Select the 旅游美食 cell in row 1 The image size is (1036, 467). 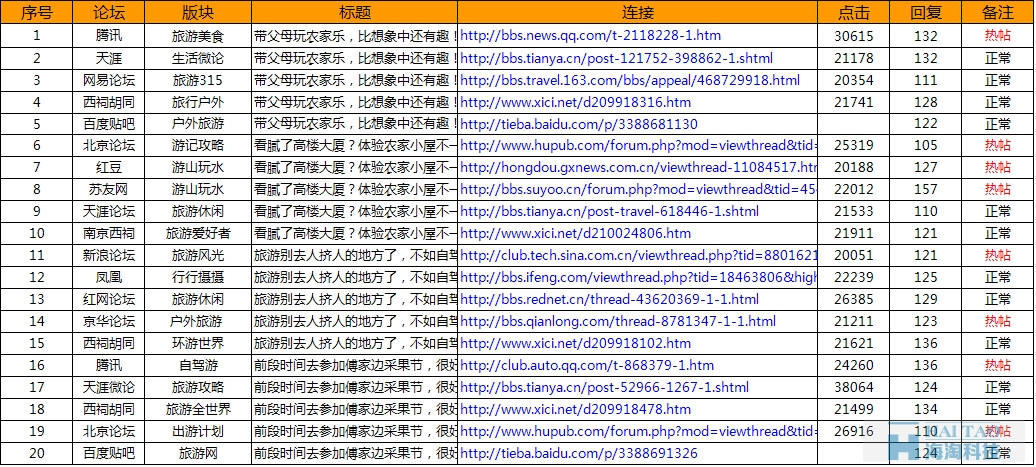point(198,36)
